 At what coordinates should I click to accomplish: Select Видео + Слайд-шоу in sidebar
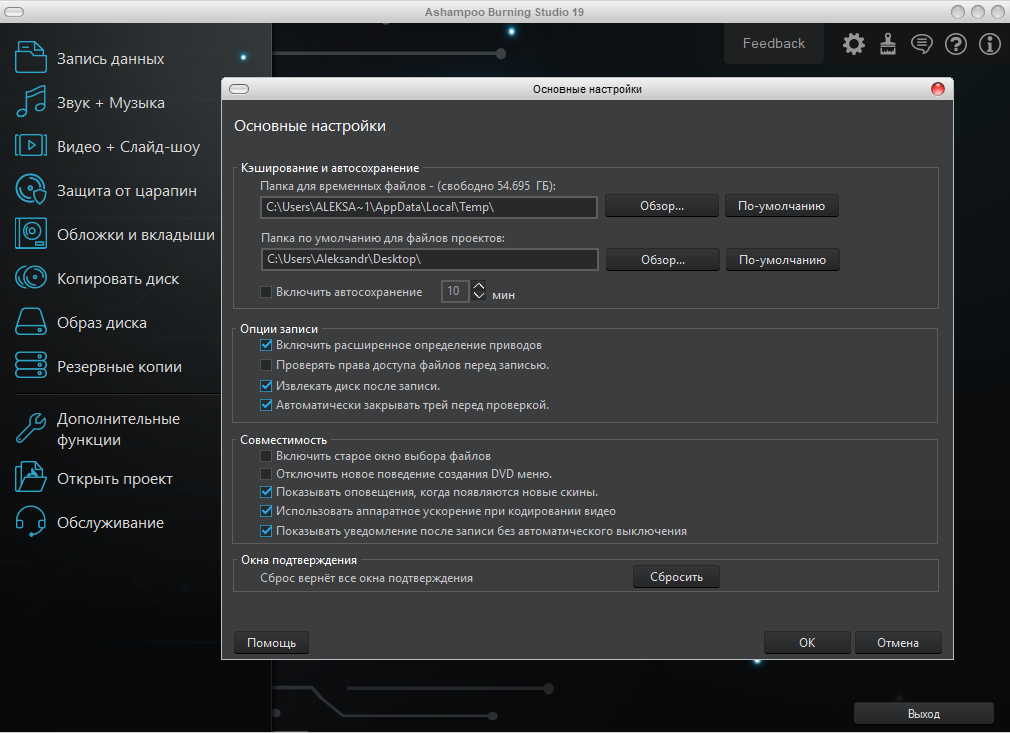[128, 147]
